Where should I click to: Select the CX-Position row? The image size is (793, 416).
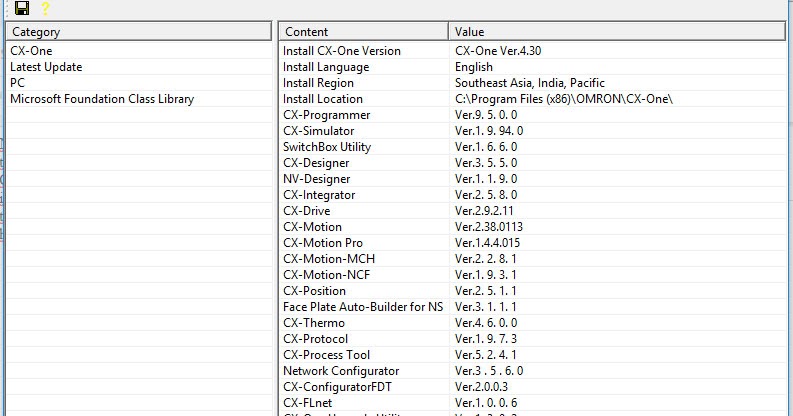tap(533, 291)
